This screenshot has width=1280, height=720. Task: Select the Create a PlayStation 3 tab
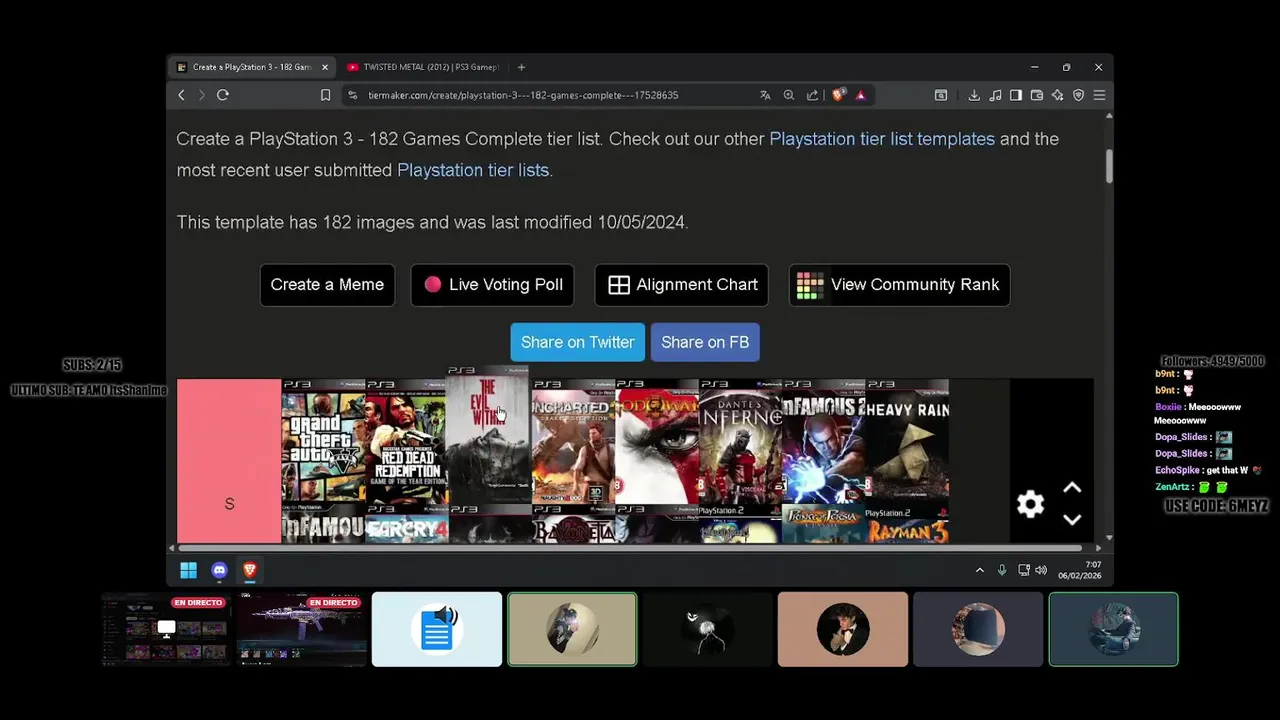(x=252, y=67)
